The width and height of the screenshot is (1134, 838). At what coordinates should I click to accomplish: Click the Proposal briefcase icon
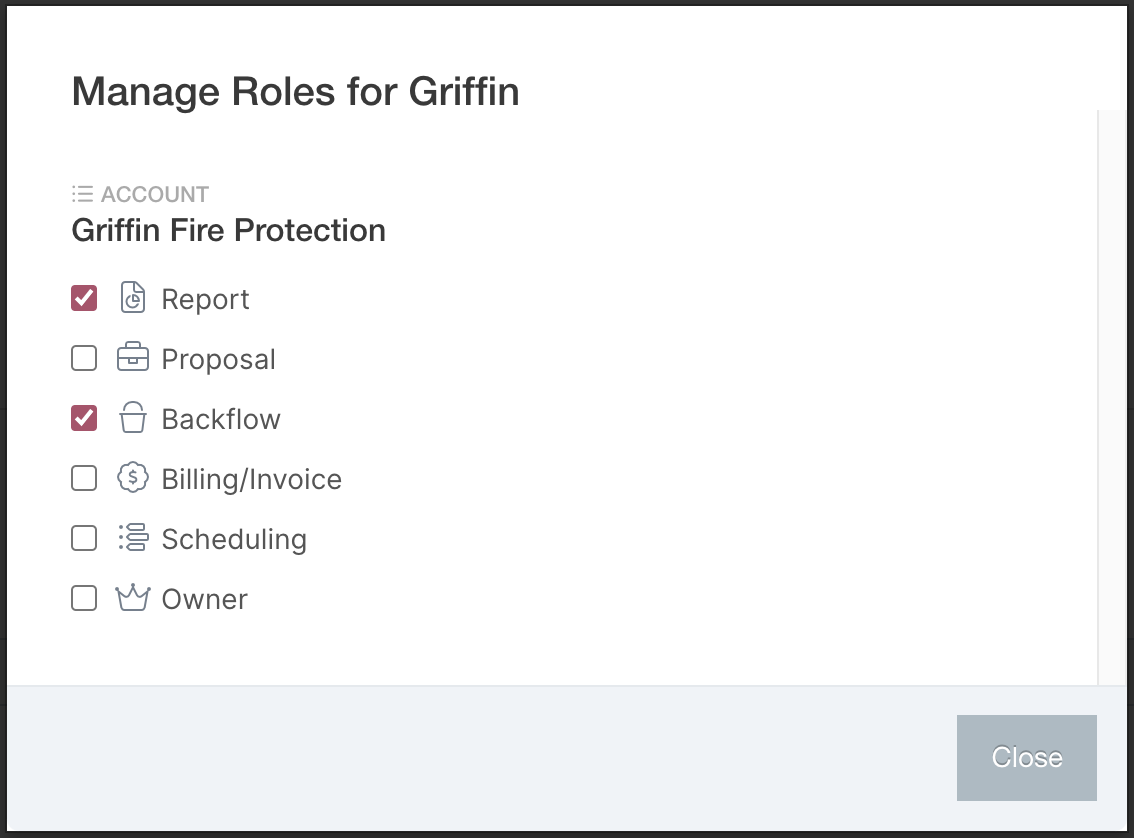[x=133, y=357]
